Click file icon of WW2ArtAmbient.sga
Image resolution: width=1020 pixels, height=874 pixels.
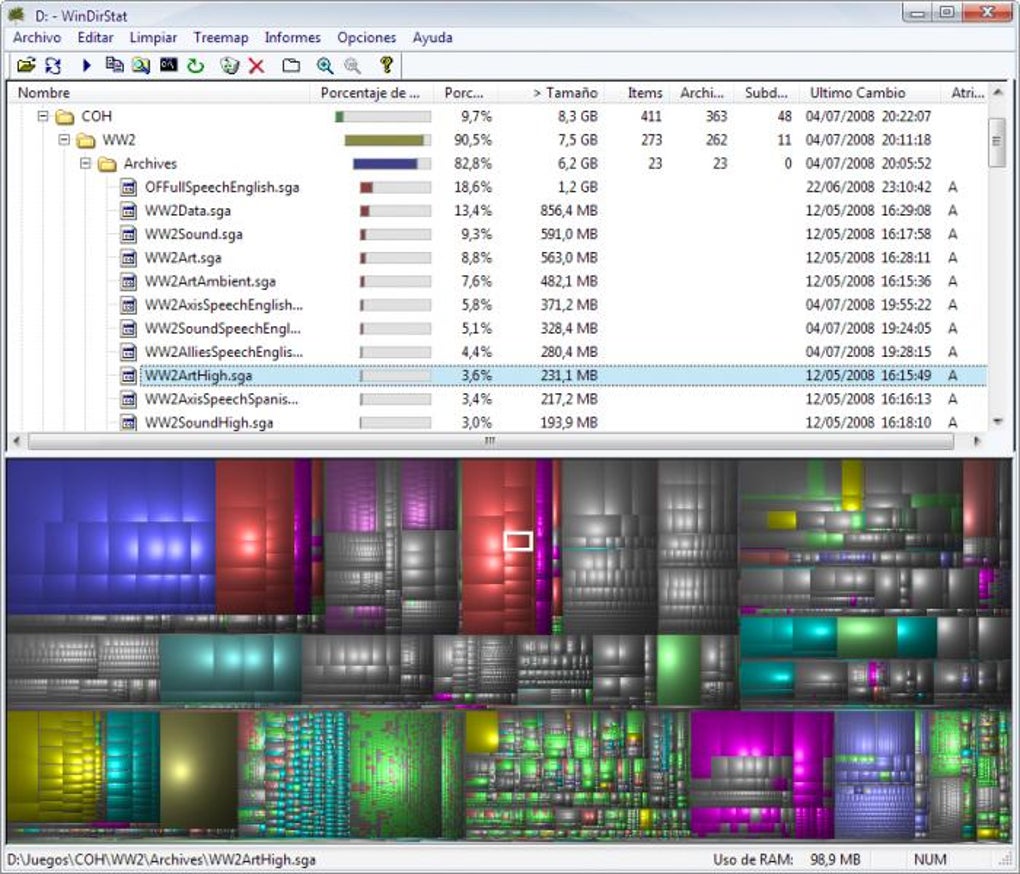click(x=129, y=281)
